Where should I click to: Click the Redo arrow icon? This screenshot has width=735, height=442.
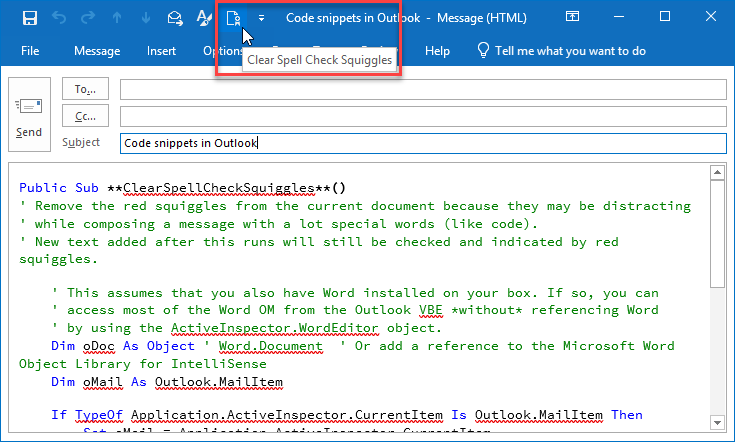click(88, 18)
